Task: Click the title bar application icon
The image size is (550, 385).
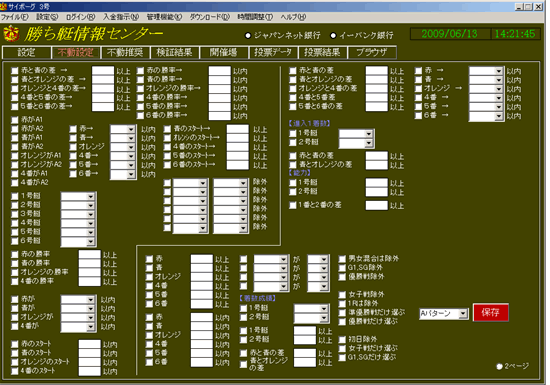Action: coord(4,6)
